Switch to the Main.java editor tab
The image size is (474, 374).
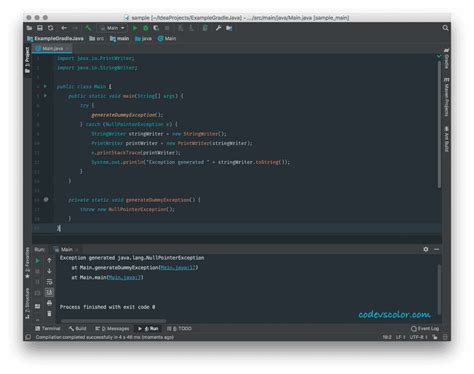[51, 49]
